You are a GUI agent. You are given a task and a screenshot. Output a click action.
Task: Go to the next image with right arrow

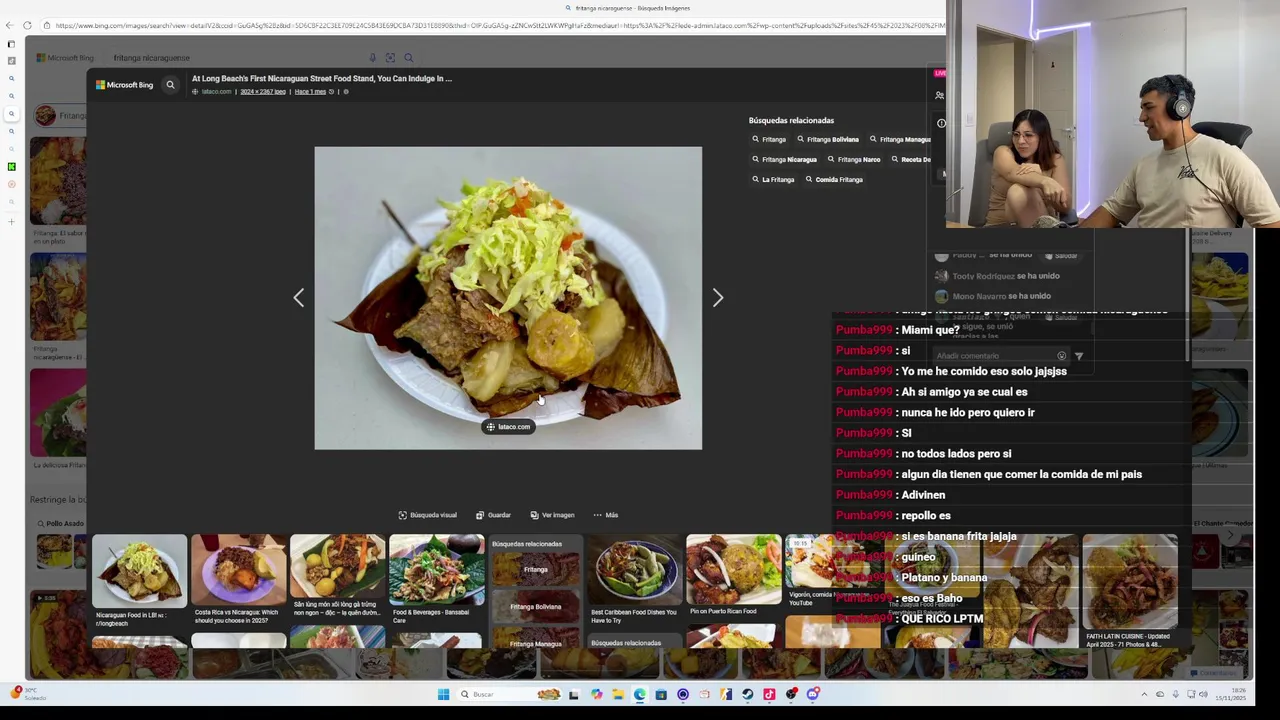[x=717, y=298]
